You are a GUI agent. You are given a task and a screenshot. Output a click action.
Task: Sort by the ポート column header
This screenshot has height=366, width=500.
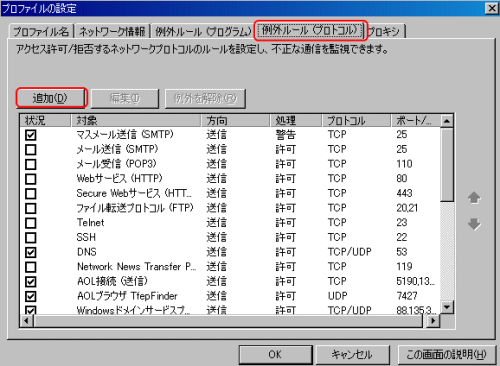tap(415, 120)
